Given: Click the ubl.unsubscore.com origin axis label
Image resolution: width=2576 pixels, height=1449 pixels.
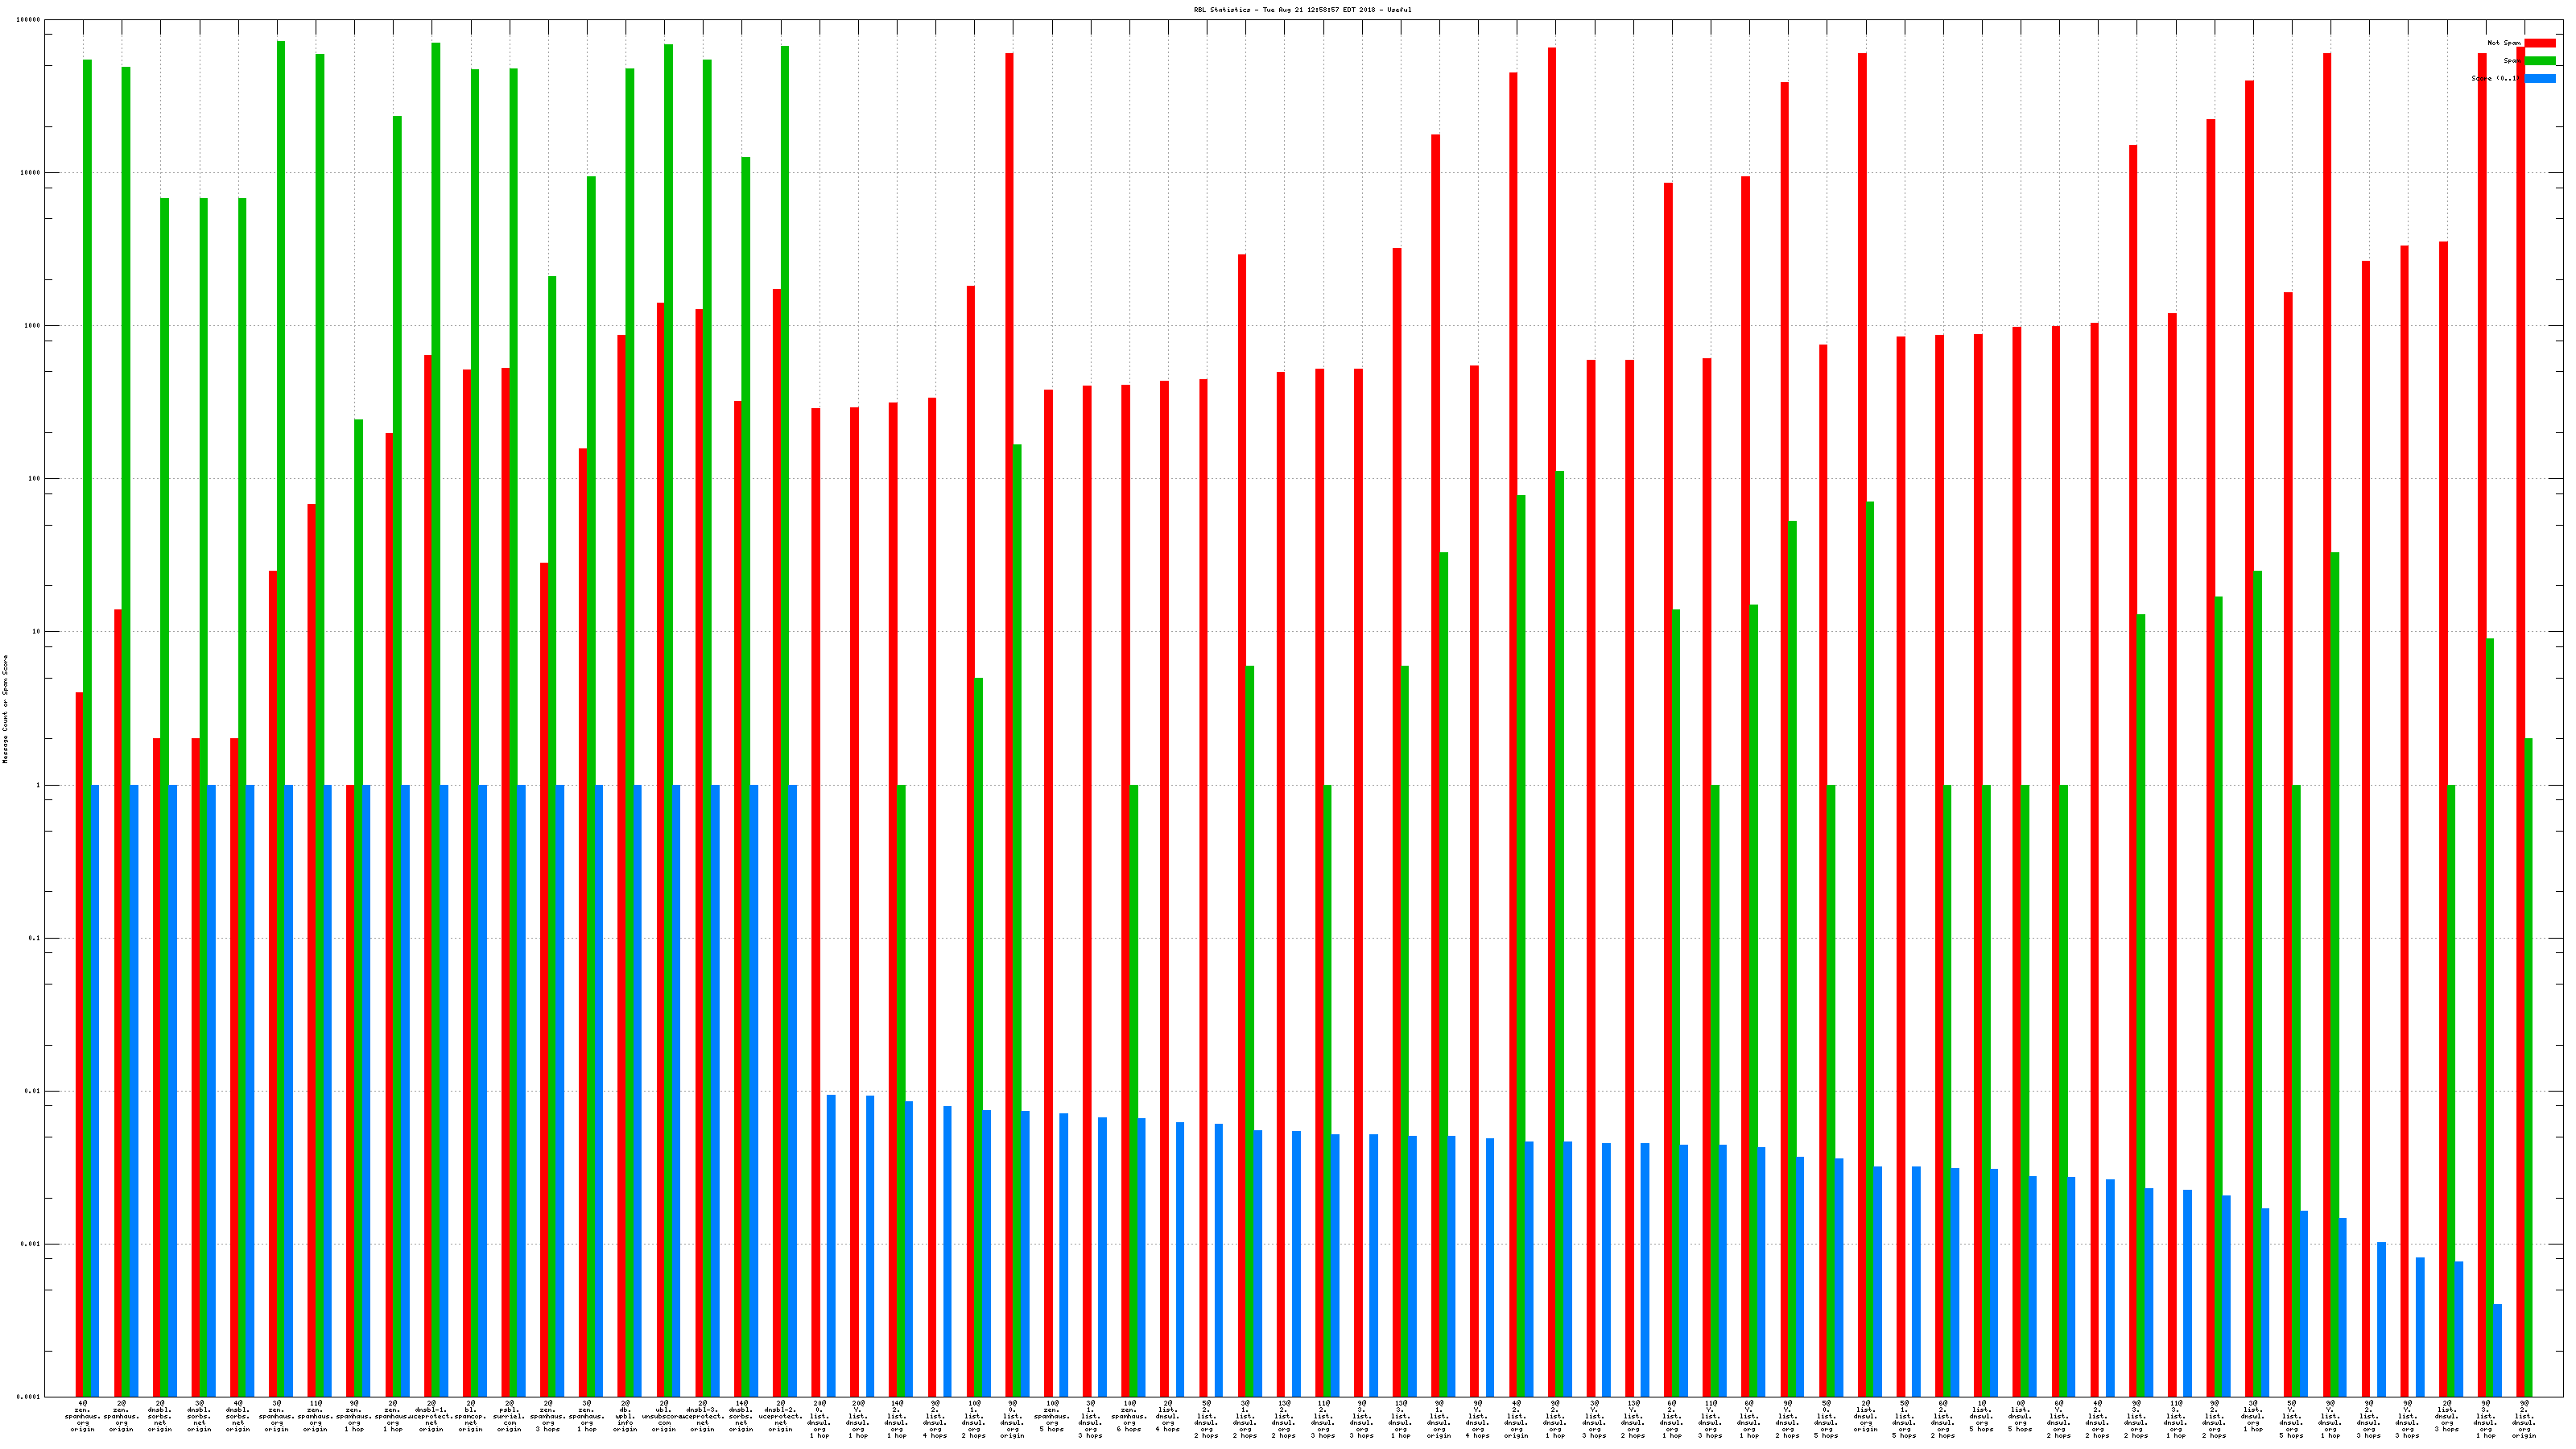Looking at the screenshot, I should tap(664, 1416).
